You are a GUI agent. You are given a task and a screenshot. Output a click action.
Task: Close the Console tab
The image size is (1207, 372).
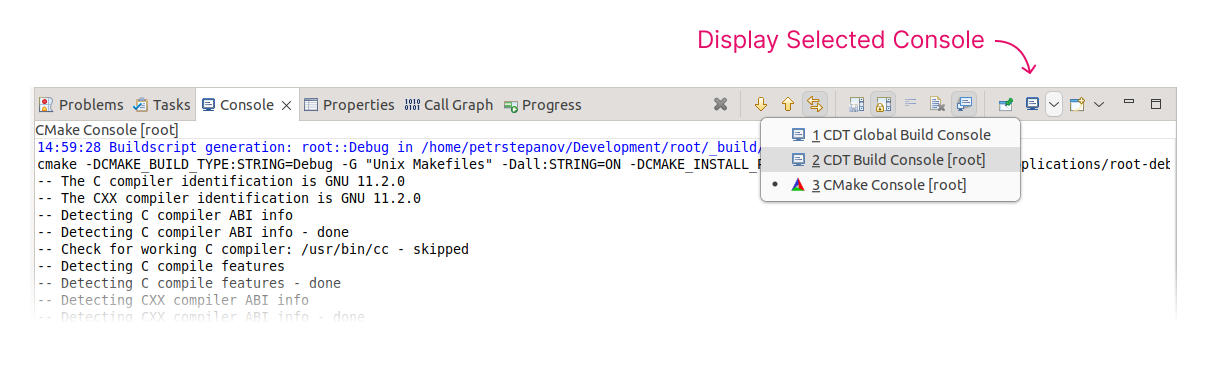pos(286,105)
